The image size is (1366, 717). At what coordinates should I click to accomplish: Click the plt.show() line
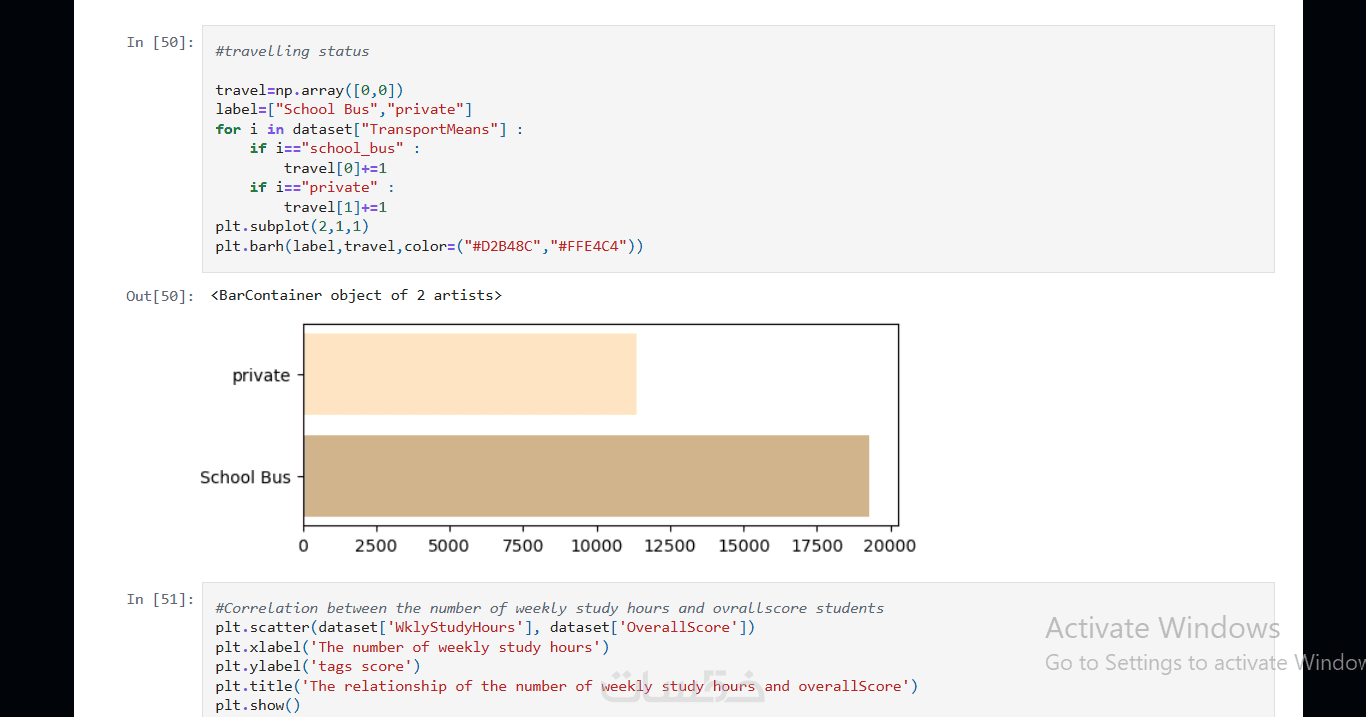point(257,705)
